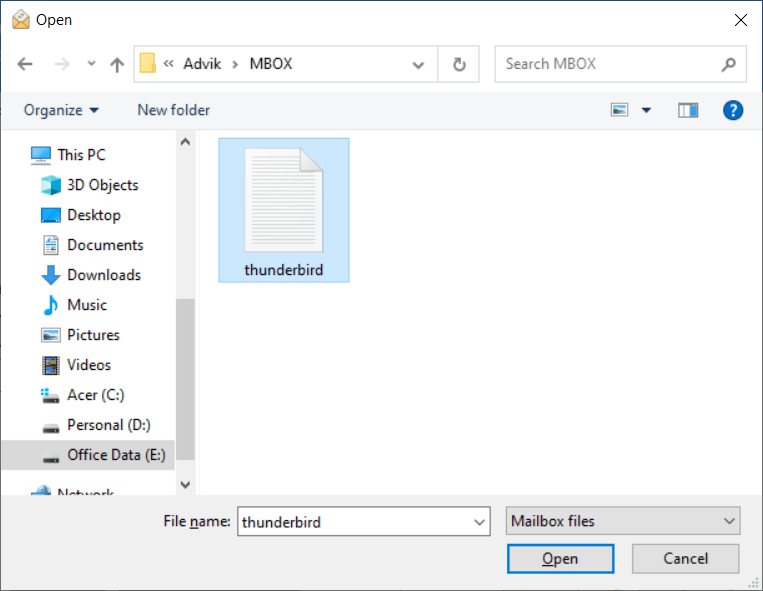This screenshot has height=591, width=763.
Task: Click the folder icon in address bar
Action: [148, 64]
